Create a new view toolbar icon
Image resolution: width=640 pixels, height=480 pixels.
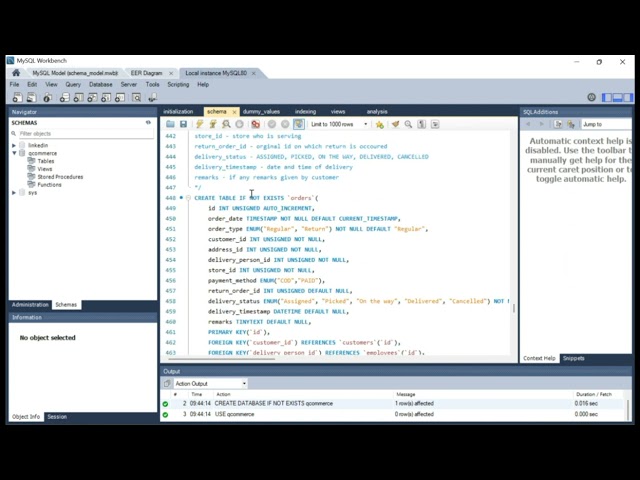click(92, 98)
